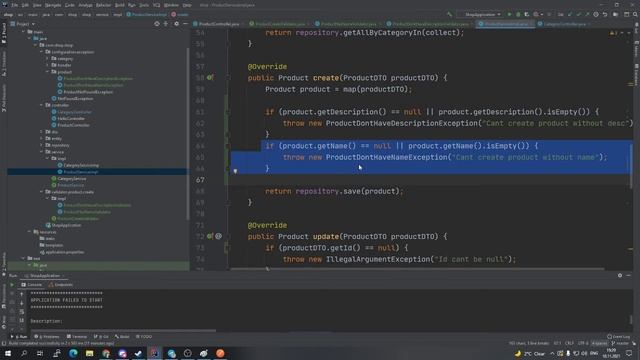The width and height of the screenshot is (640, 360).
Task: Switch to the ProductController.java tab
Action: click(217, 24)
